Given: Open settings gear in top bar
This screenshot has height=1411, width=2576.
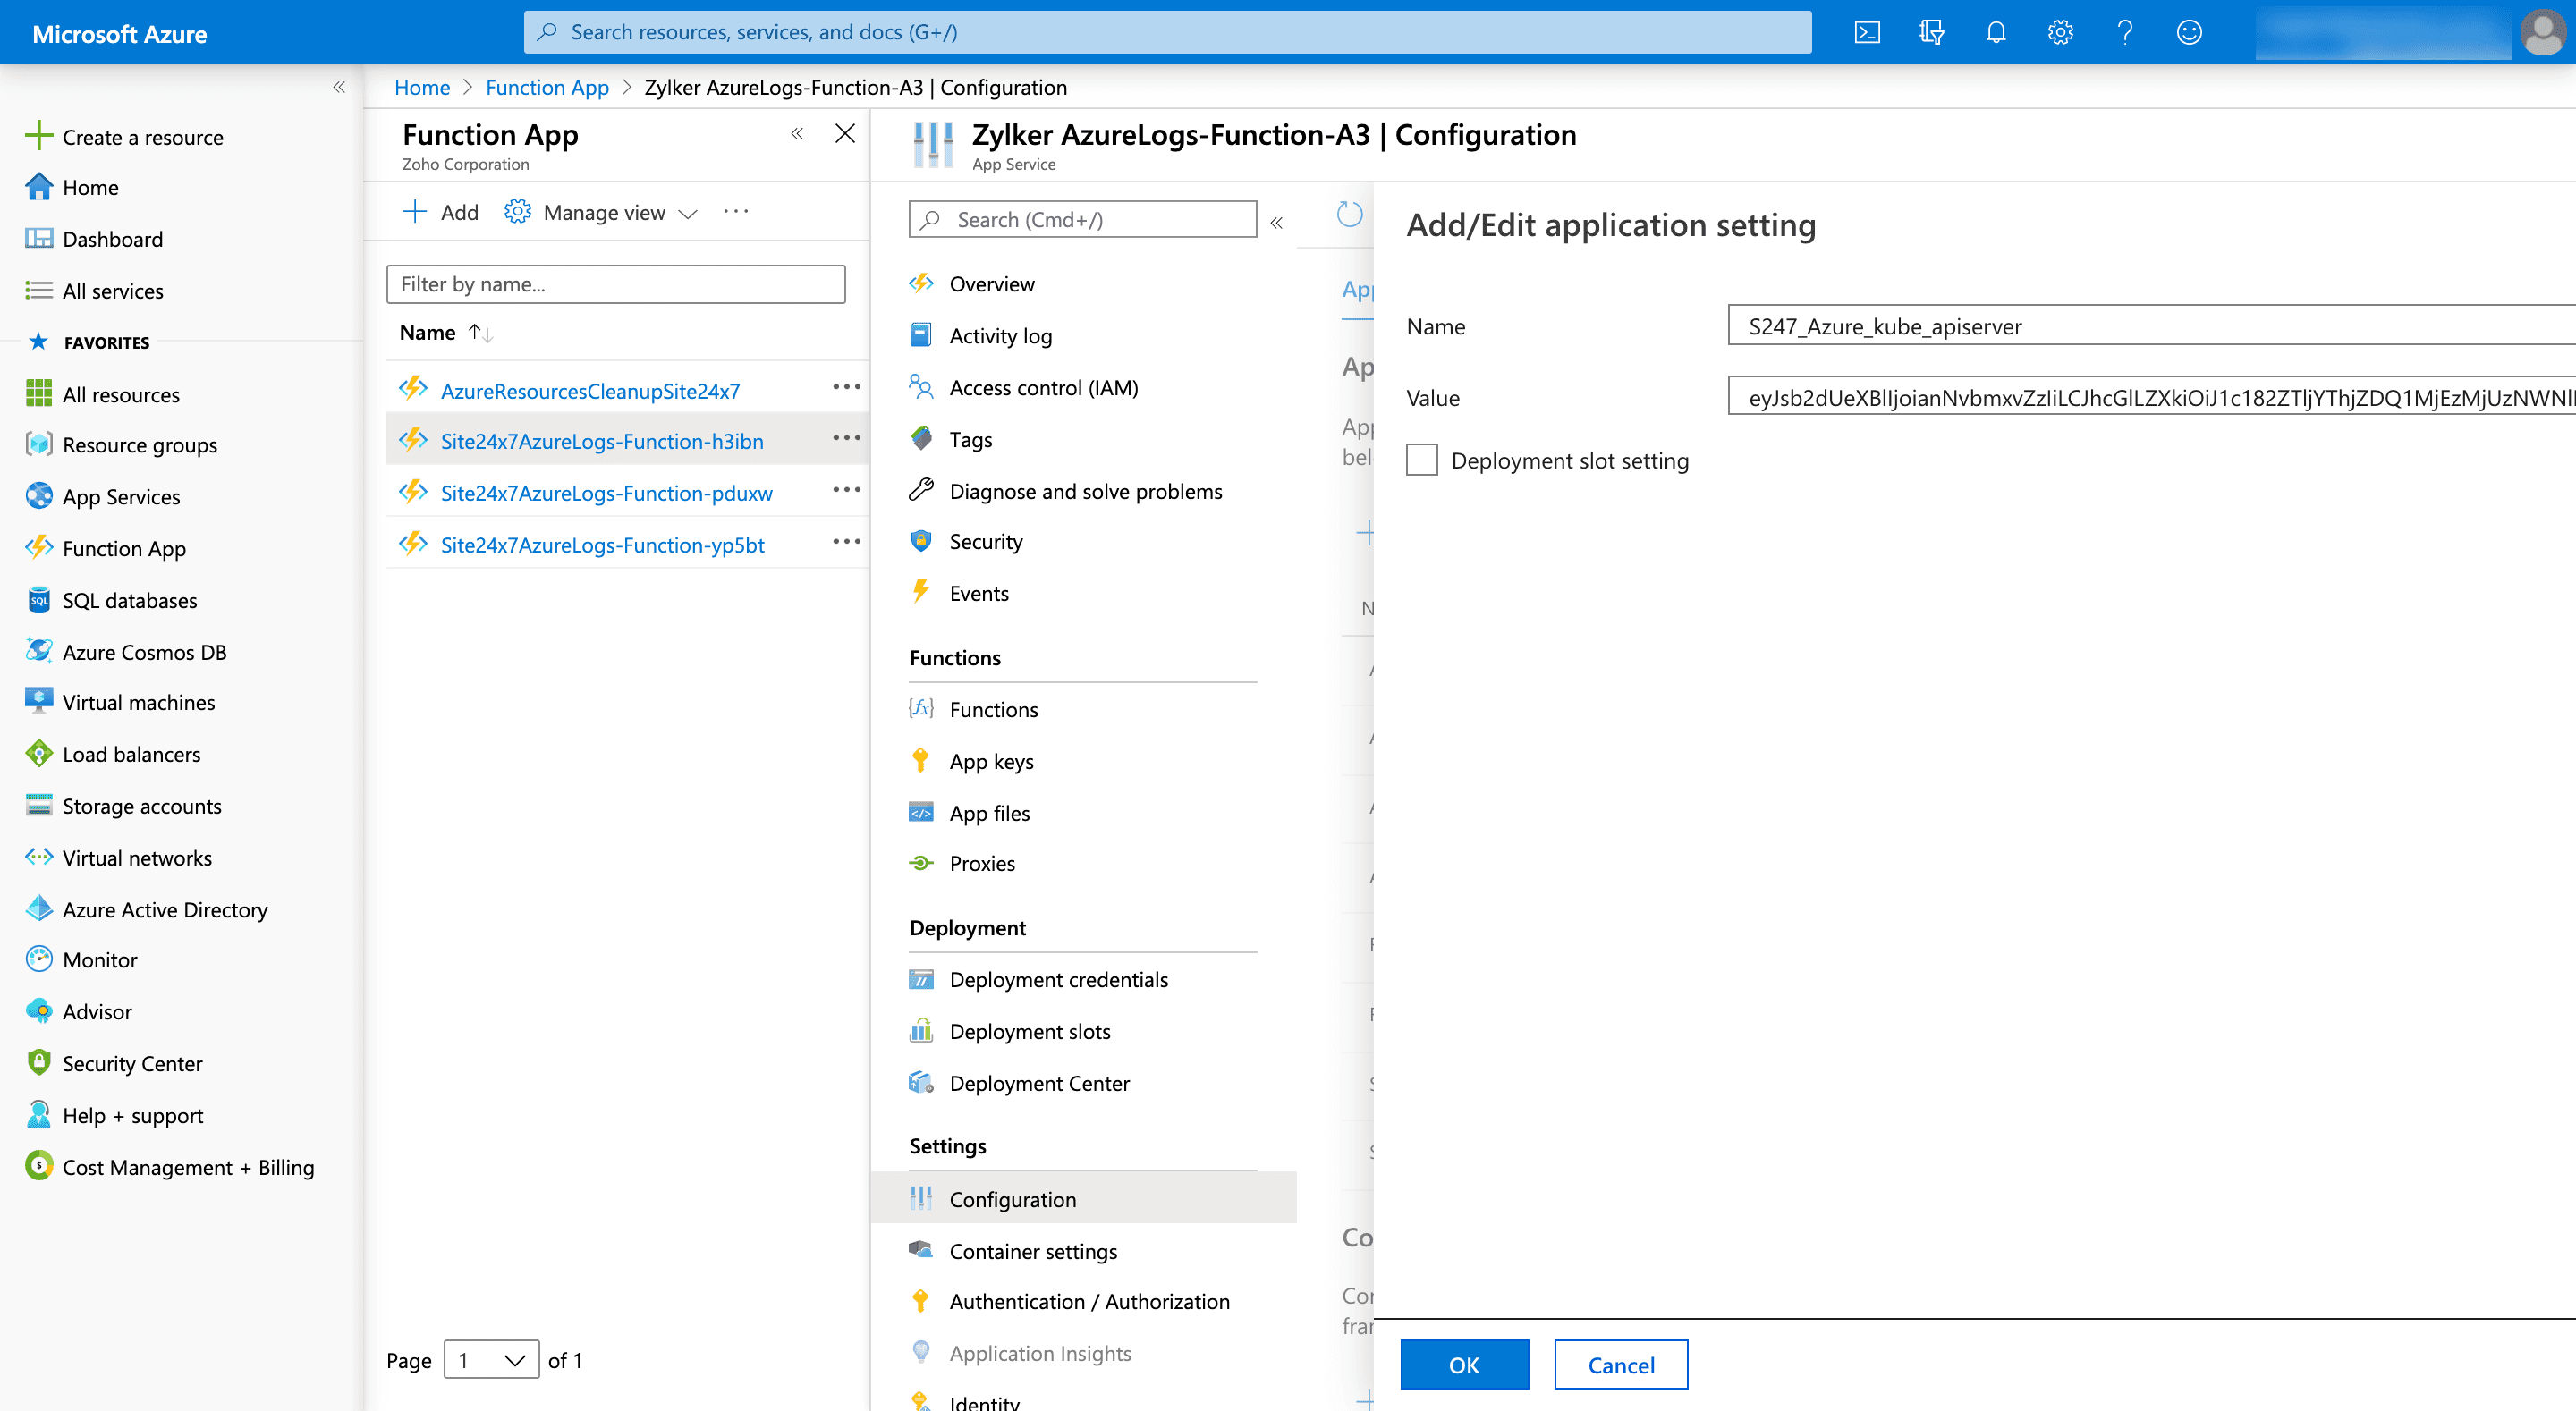Looking at the screenshot, I should pyautogui.click(x=2060, y=32).
